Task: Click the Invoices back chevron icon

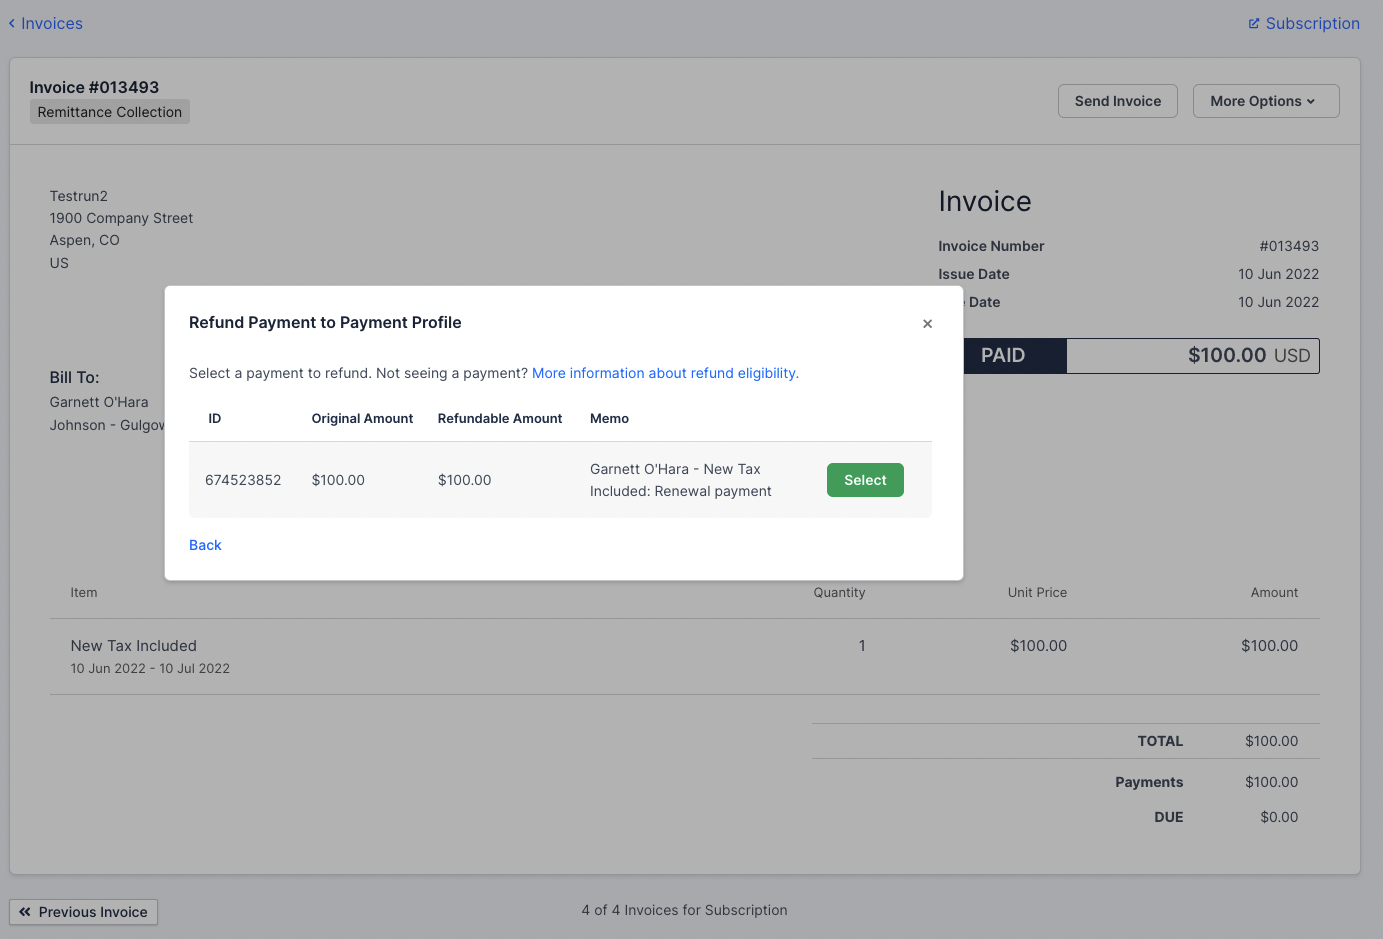Action: click(x=12, y=23)
